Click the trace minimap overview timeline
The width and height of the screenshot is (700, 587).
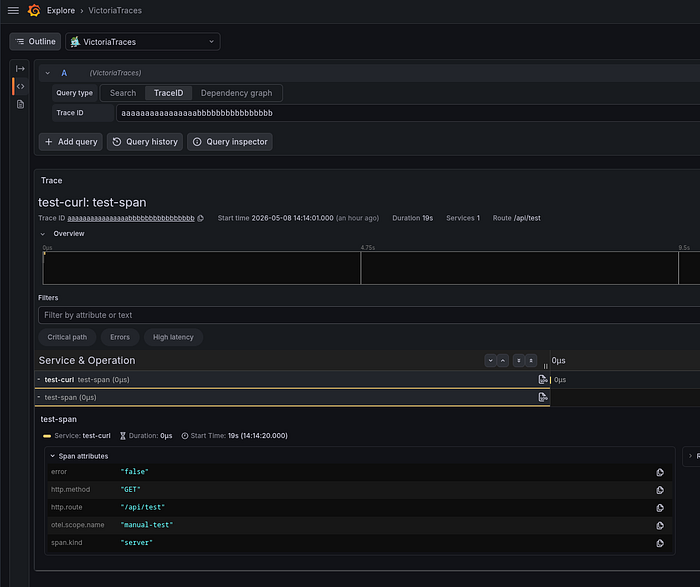point(371,268)
